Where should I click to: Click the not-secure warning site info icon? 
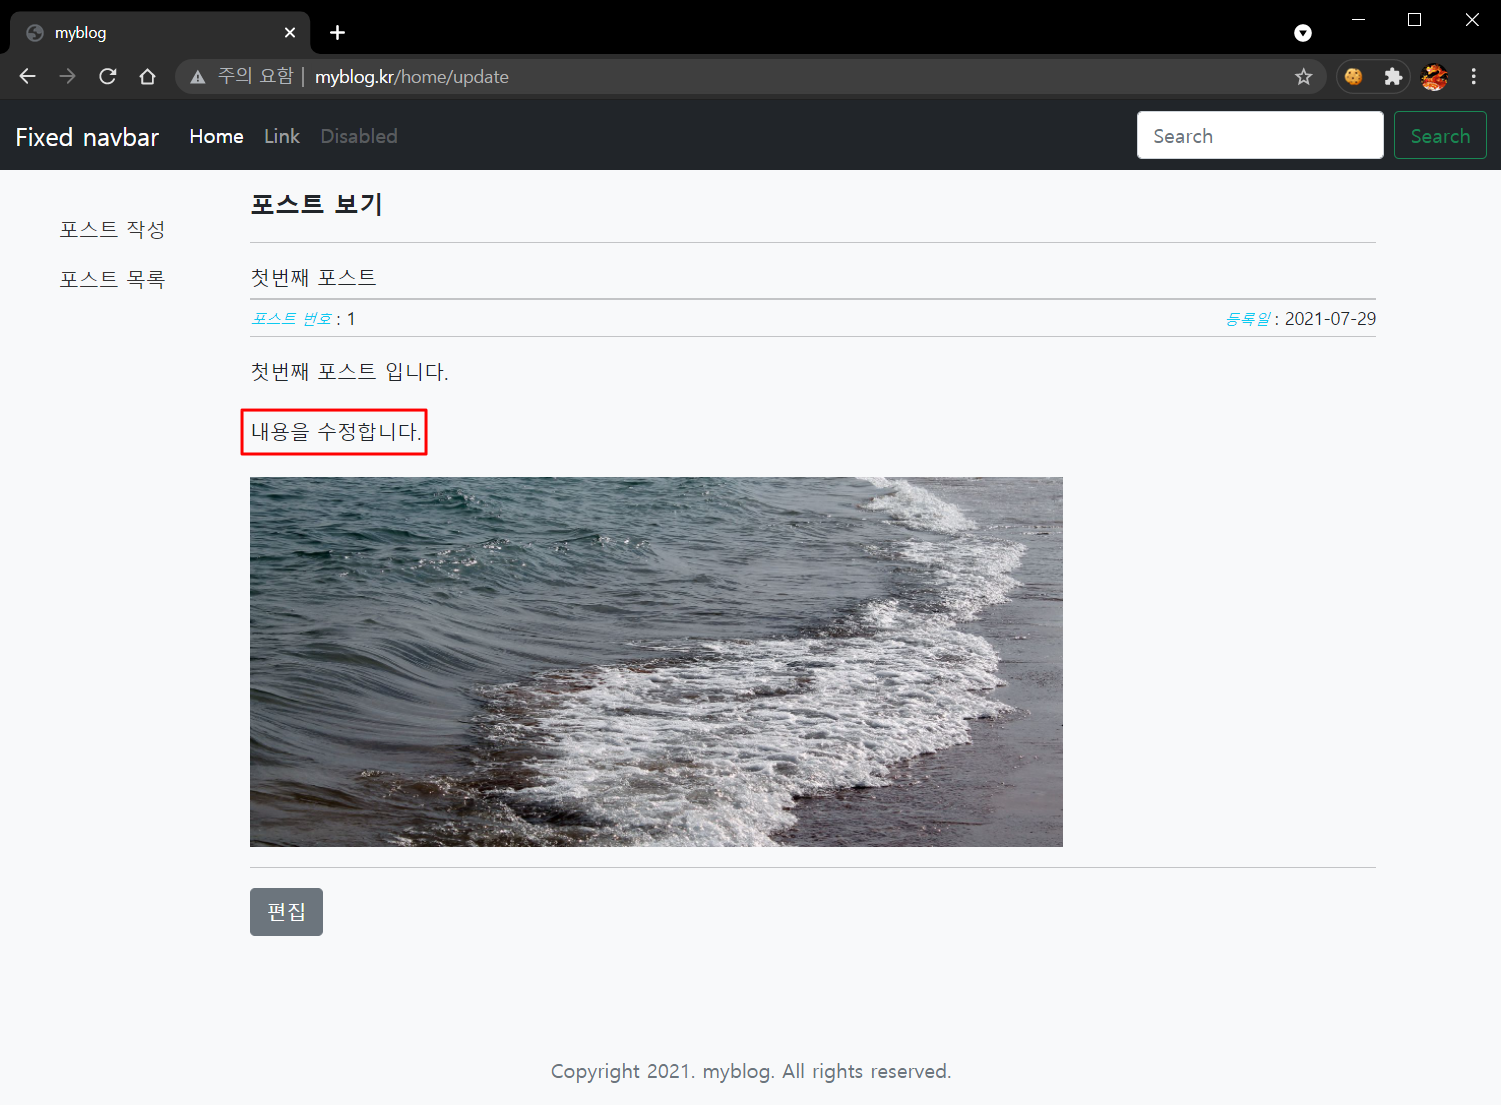(198, 77)
